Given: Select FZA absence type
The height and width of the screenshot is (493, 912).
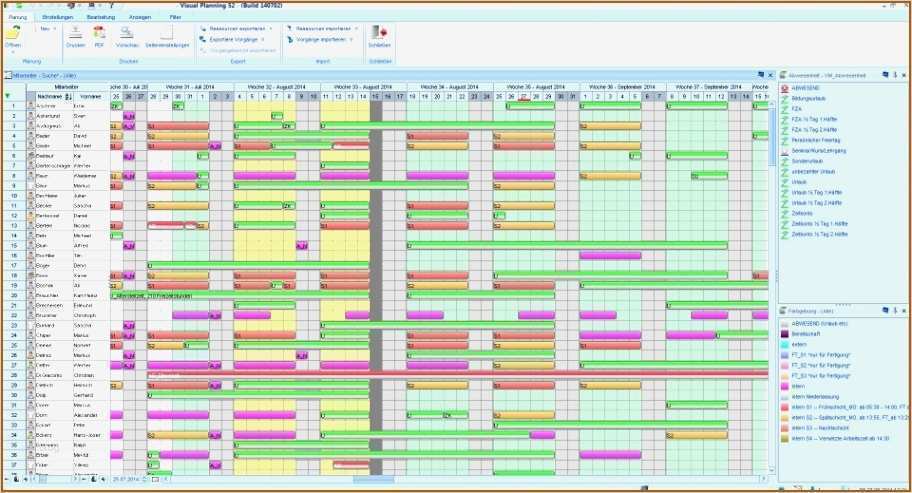Looking at the screenshot, I should click(x=796, y=109).
